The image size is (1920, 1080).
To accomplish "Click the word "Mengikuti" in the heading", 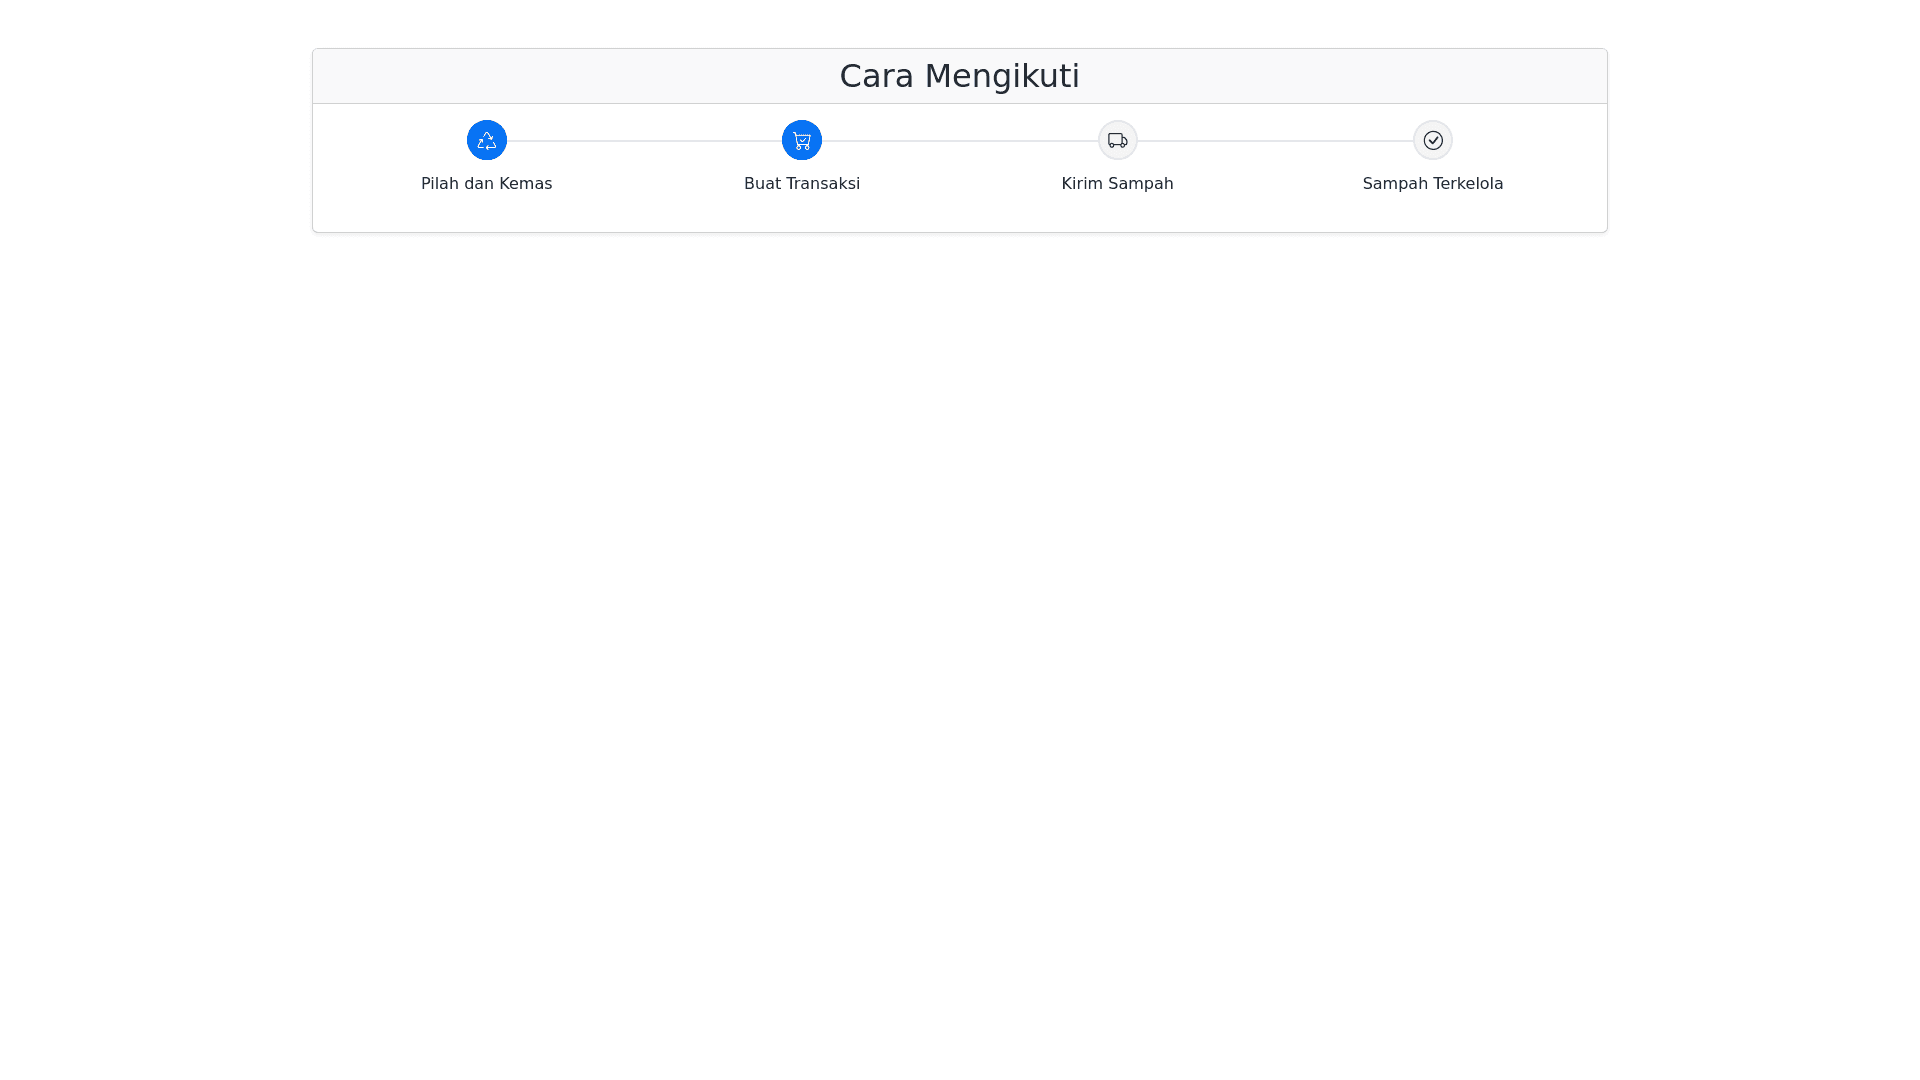I will [x=1001, y=76].
